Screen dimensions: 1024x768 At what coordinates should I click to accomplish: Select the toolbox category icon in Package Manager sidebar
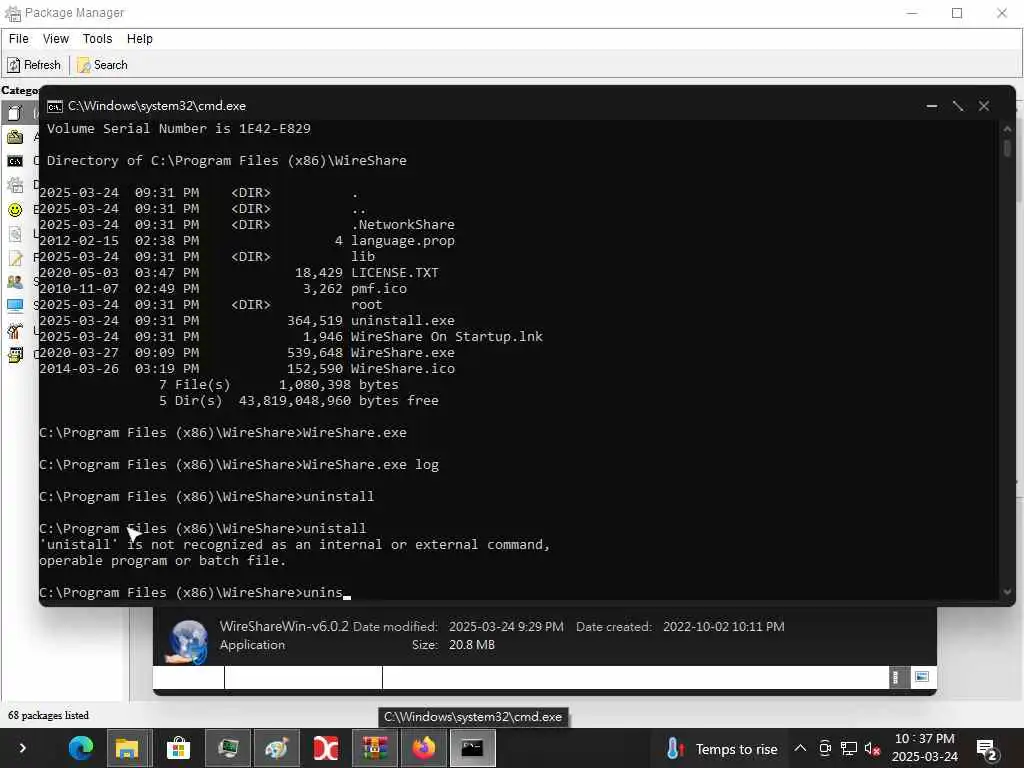click(15, 136)
